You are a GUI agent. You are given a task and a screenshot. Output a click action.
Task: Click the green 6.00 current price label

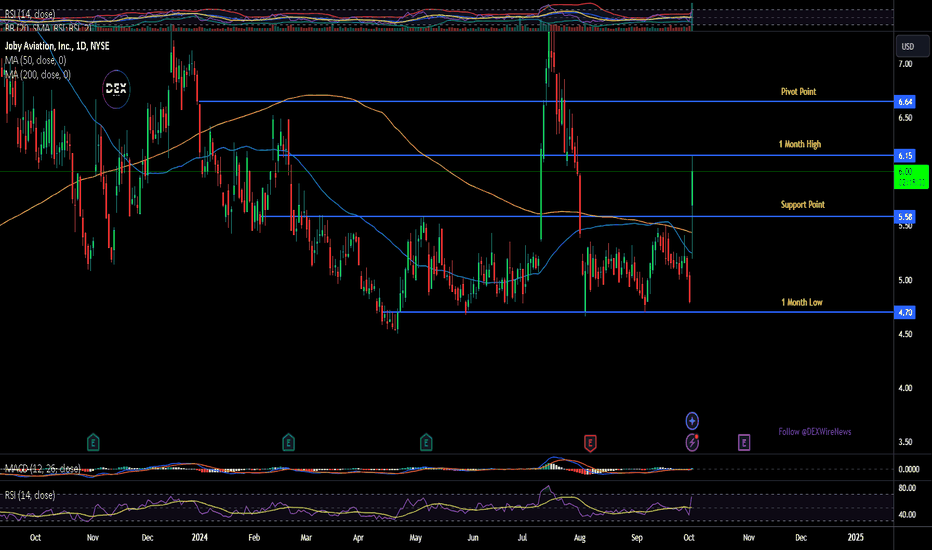[x=911, y=177]
